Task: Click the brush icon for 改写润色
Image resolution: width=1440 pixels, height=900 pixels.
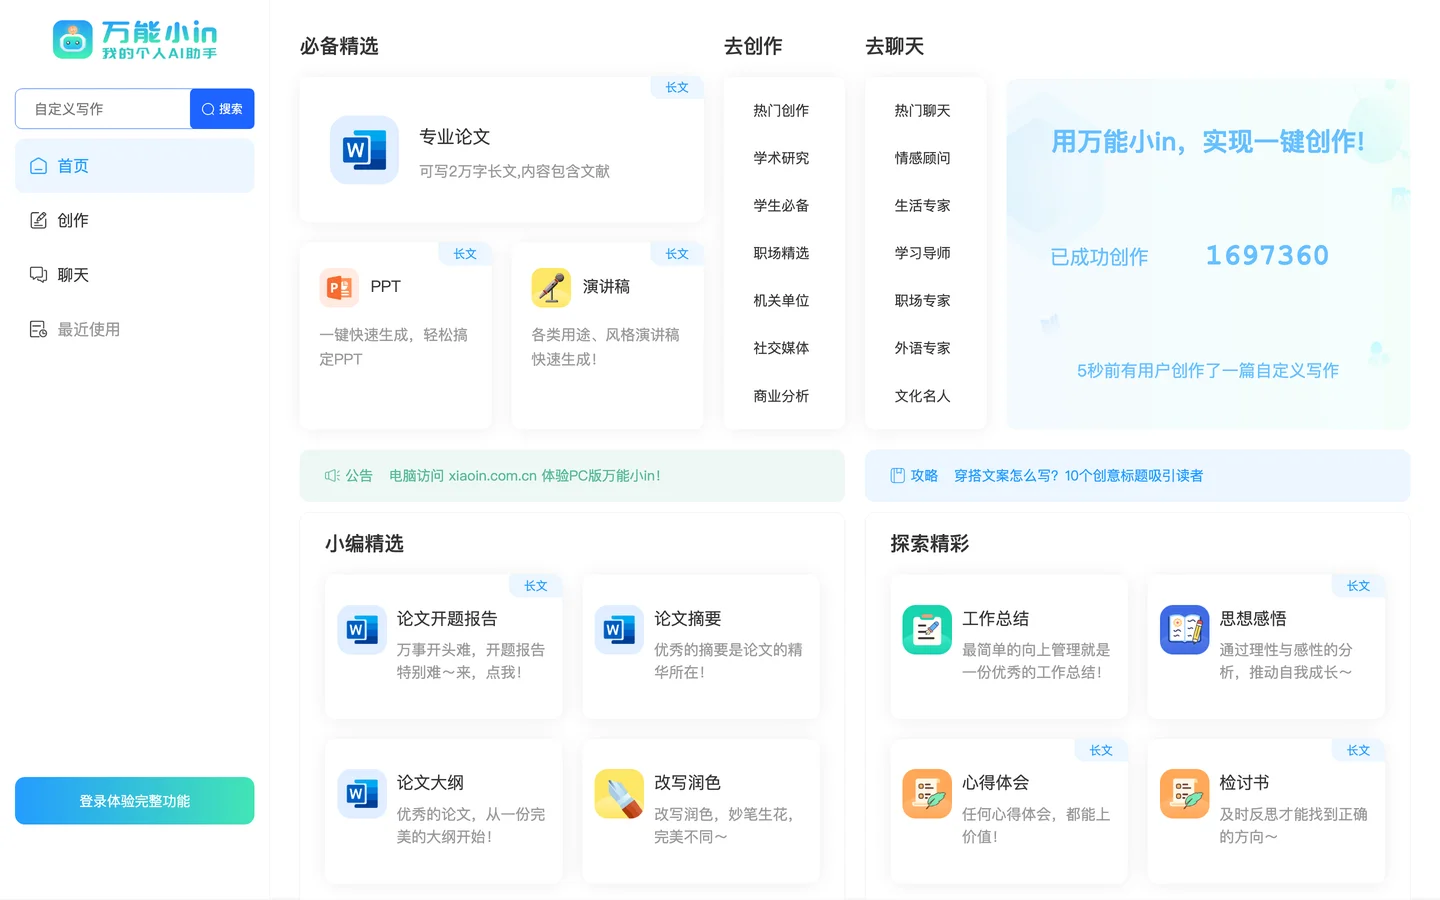Action: pyautogui.click(x=619, y=794)
